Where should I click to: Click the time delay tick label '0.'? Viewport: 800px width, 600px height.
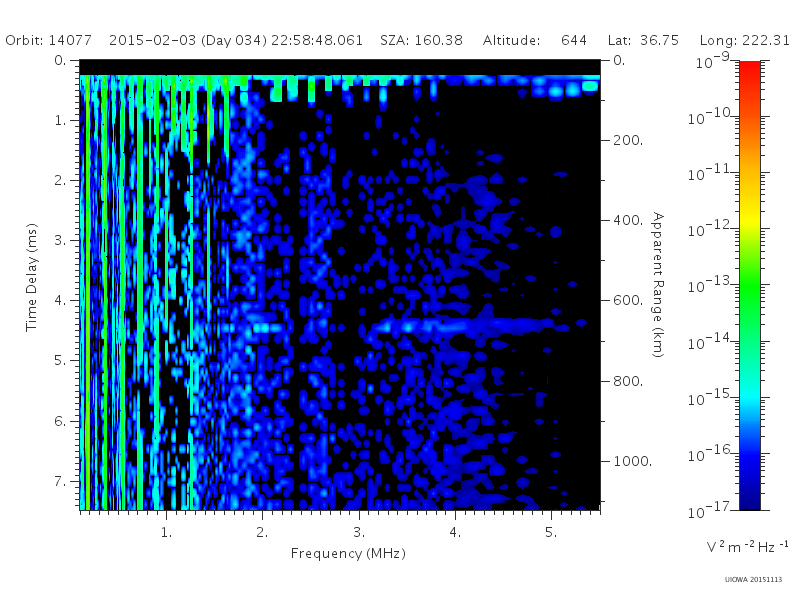click(61, 61)
